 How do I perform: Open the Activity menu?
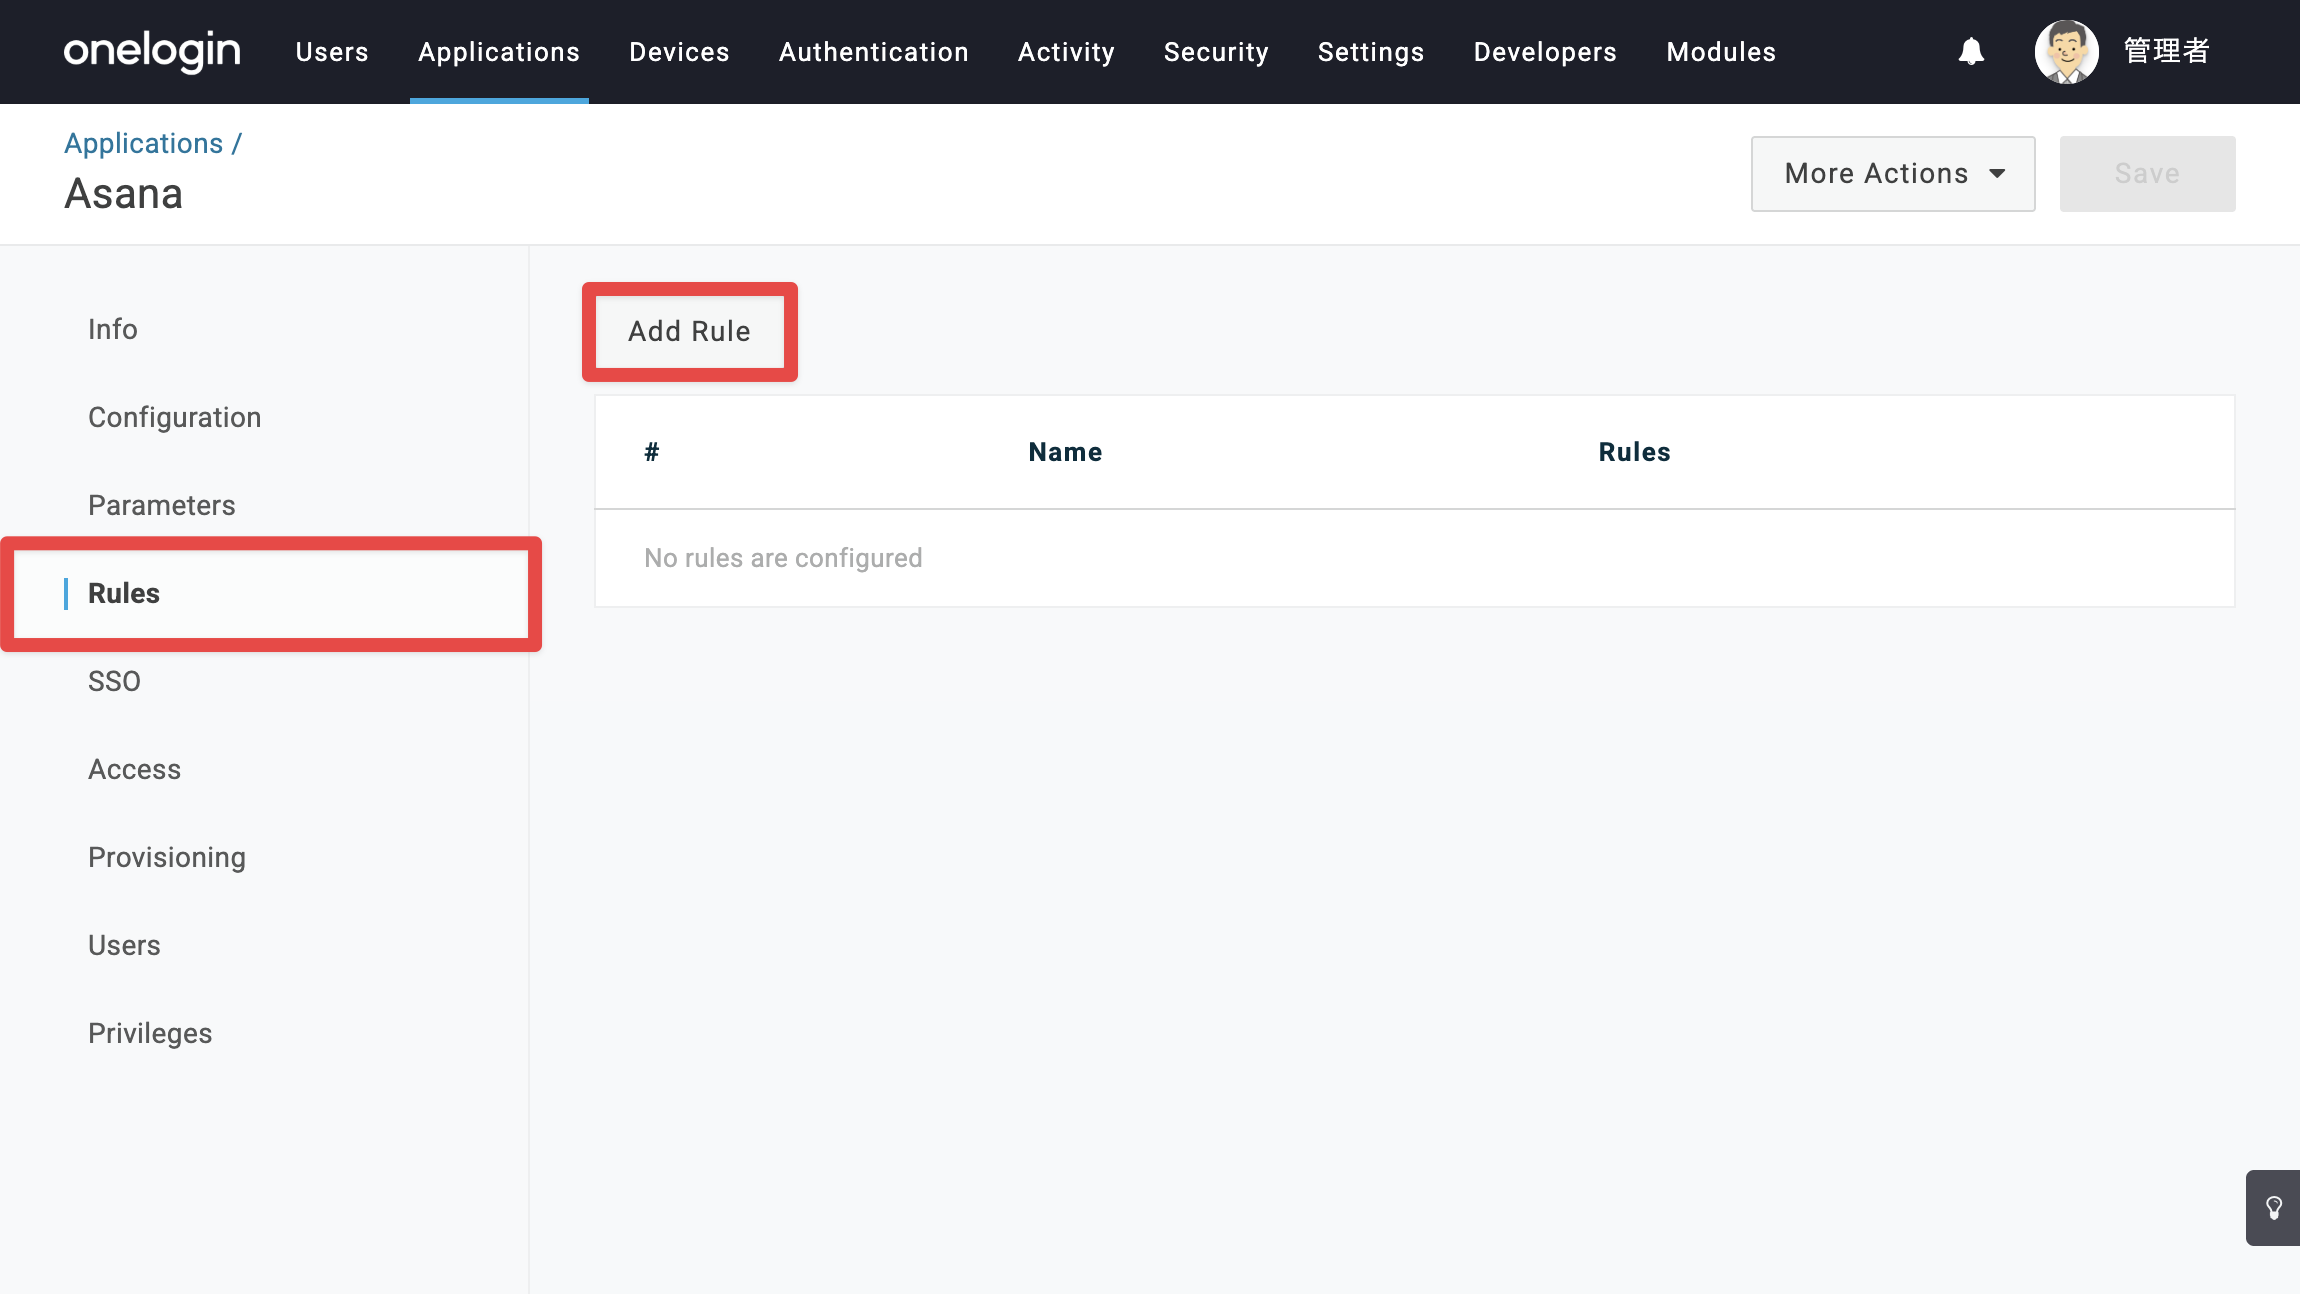pyautogui.click(x=1066, y=52)
